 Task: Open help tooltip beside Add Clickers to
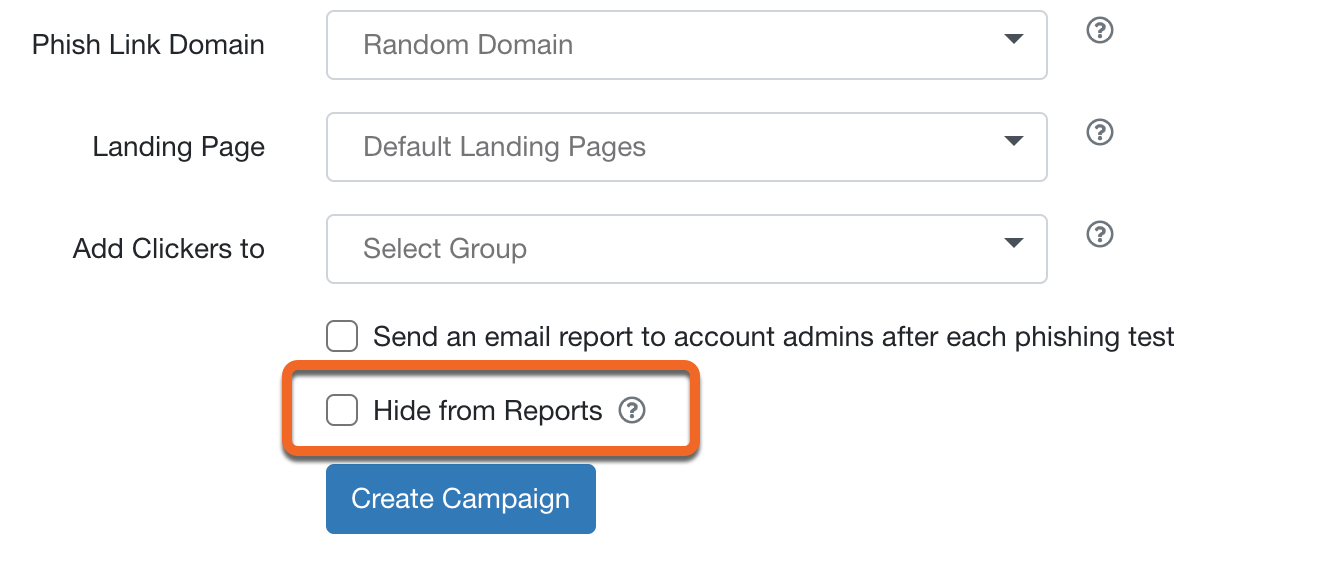point(1100,234)
